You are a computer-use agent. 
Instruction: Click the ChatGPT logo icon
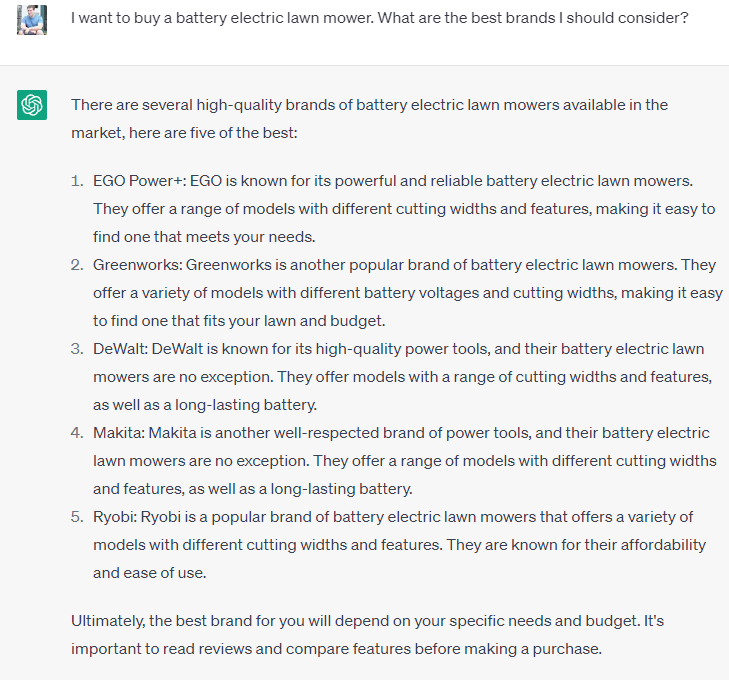[32, 105]
